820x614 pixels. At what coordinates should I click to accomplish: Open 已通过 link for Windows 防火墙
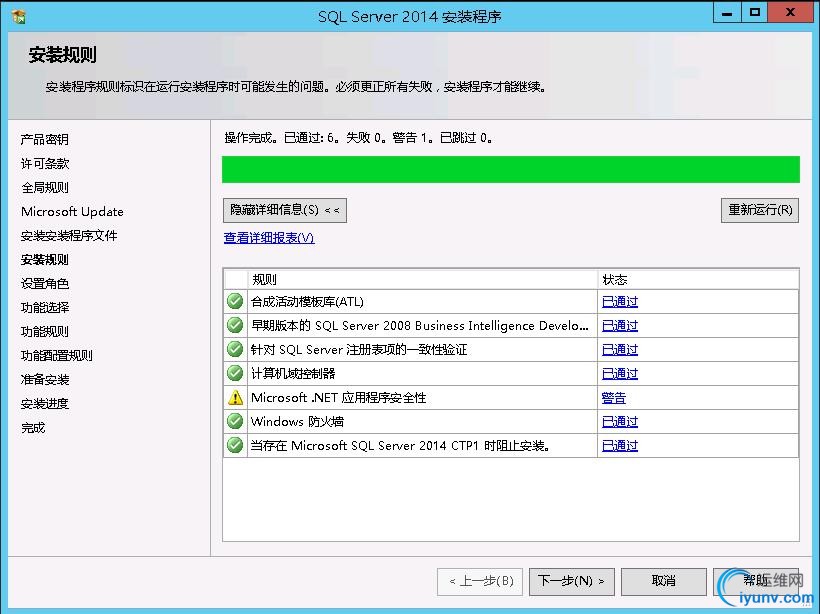point(620,422)
